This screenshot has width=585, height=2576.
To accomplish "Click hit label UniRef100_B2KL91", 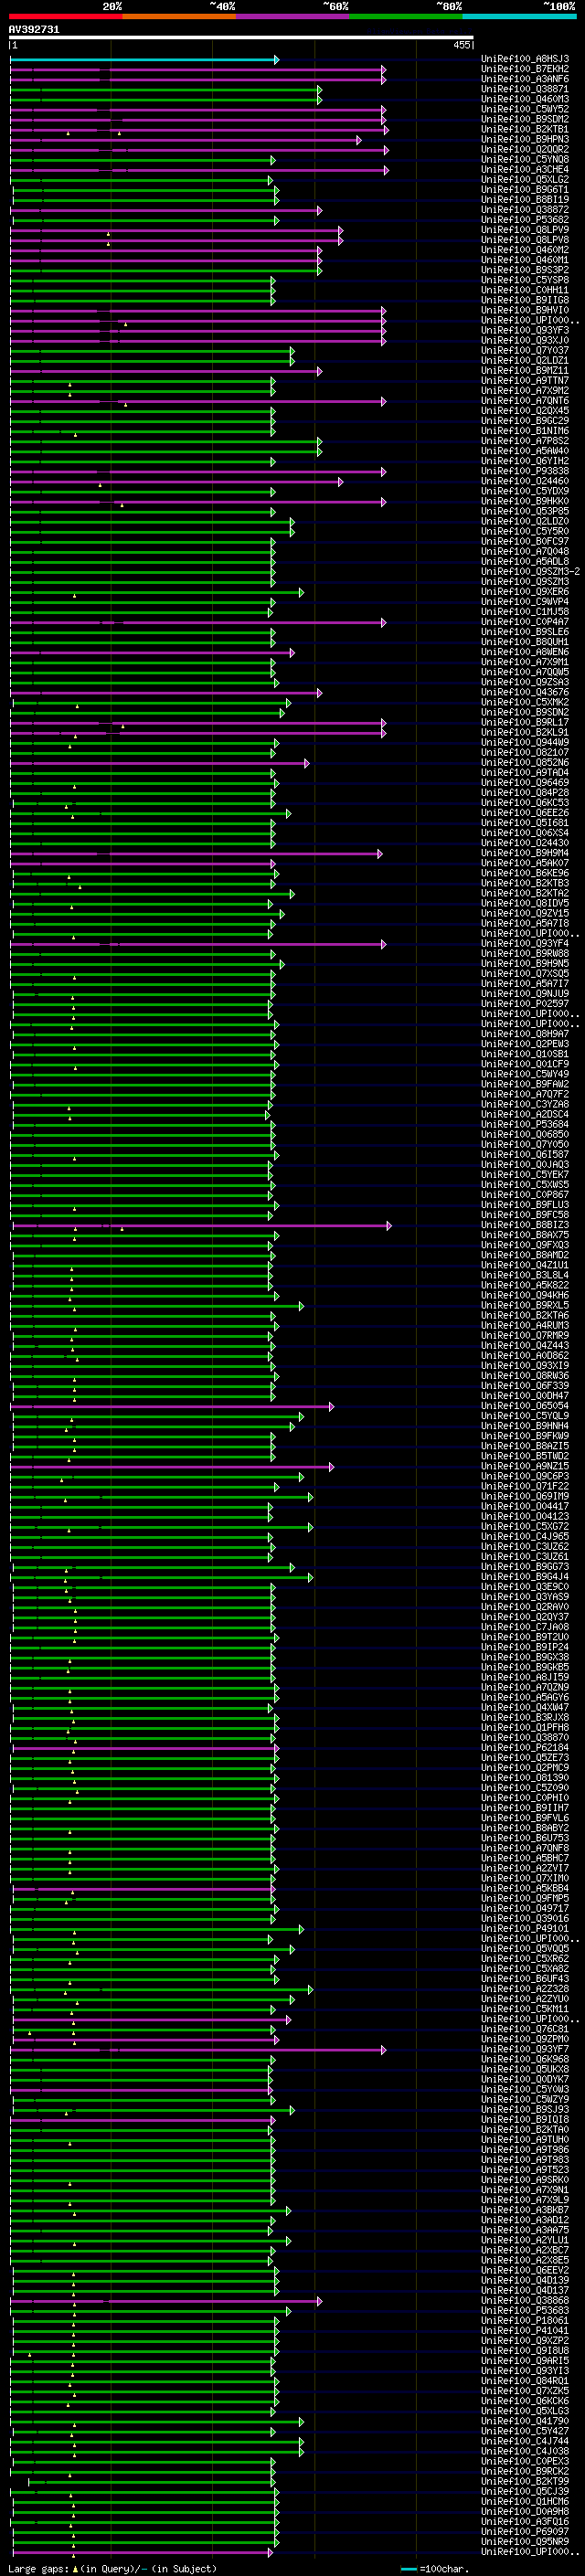I will (525, 732).
